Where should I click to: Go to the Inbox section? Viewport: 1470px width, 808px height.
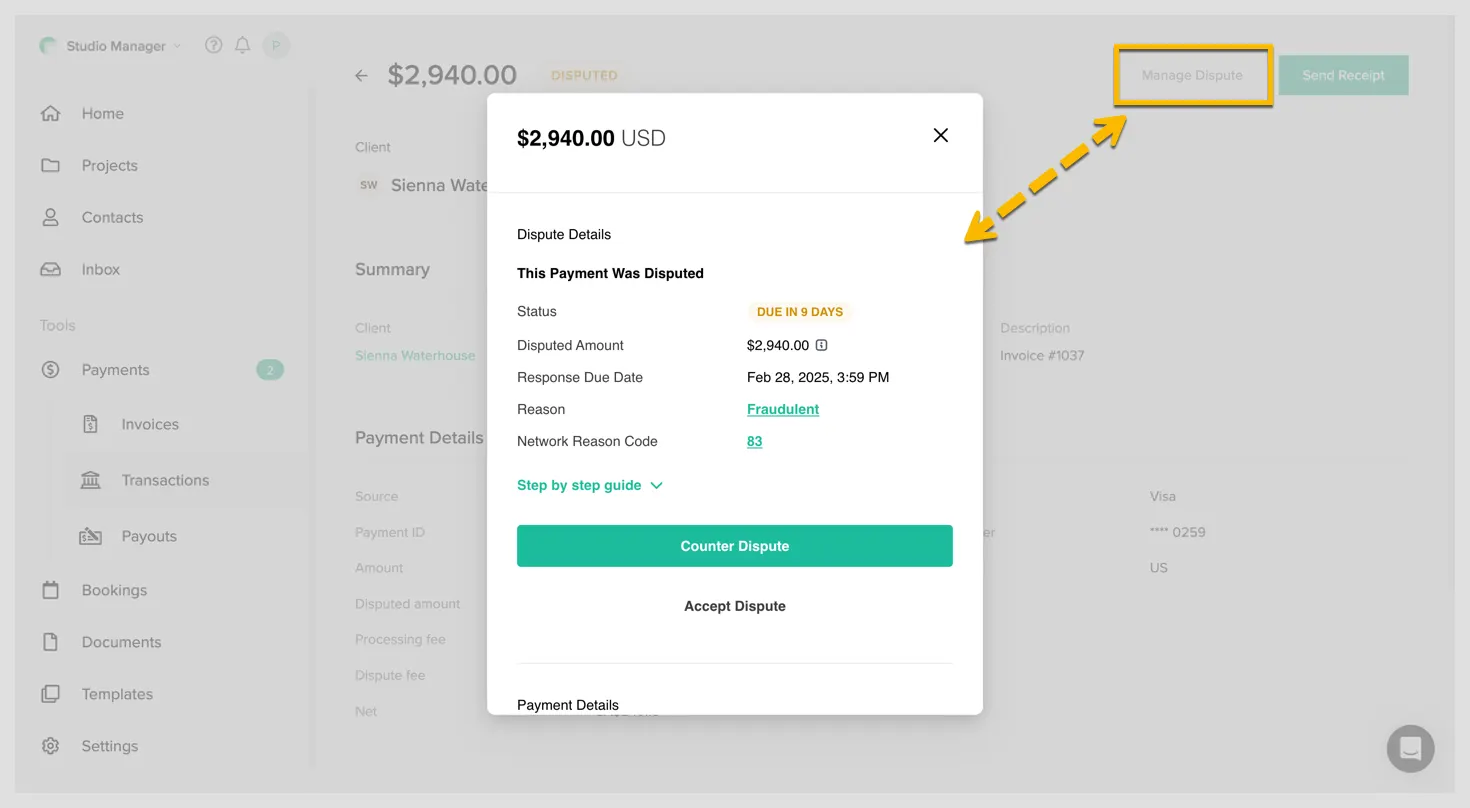pyautogui.click(x=100, y=270)
